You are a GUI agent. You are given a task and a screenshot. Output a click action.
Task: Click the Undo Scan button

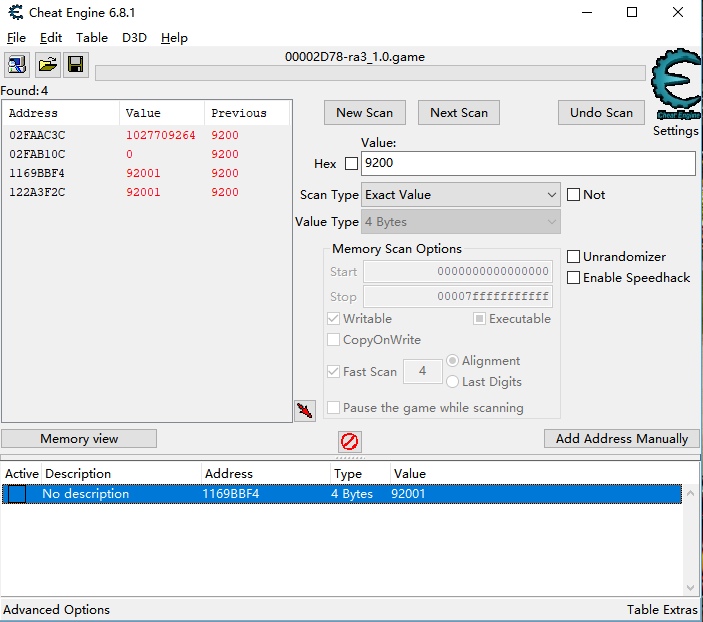[601, 113]
